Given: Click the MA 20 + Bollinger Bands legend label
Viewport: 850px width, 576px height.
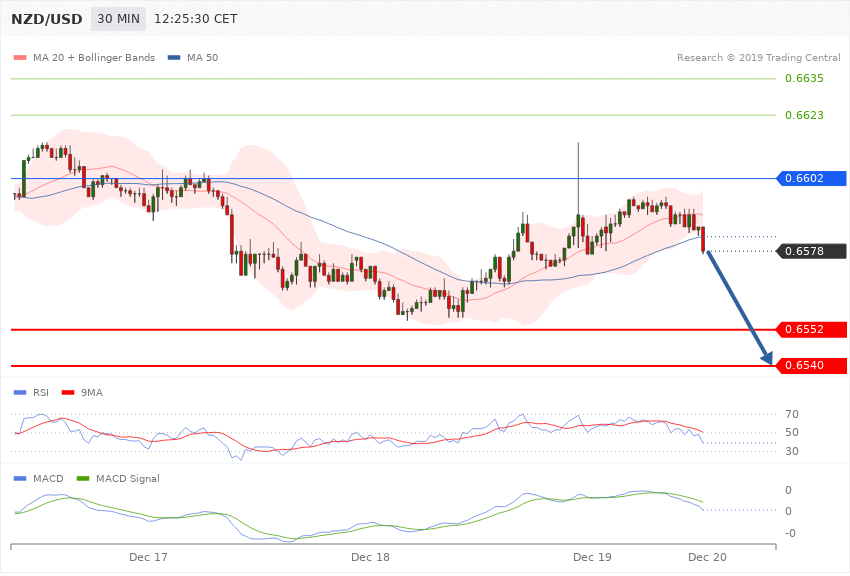Looking at the screenshot, I should click(94, 57).
